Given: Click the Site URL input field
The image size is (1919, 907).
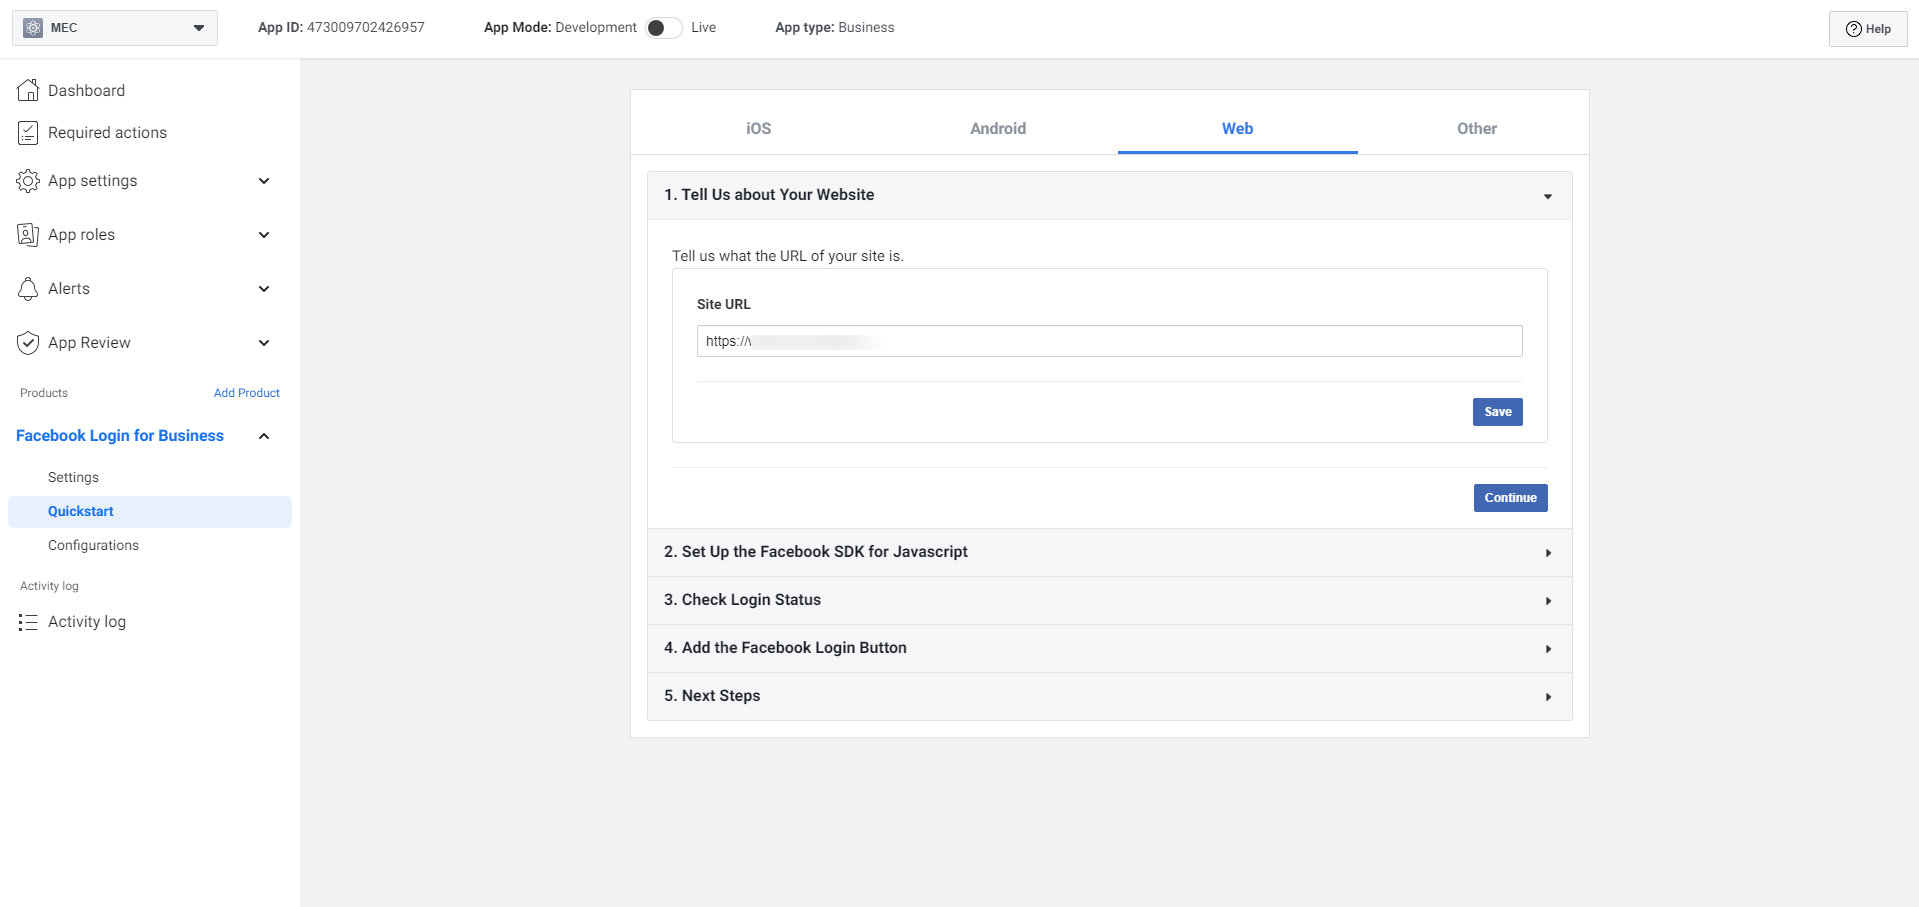Looking at the screenshot, I should pyautogui.click(x=1108, y=341).
